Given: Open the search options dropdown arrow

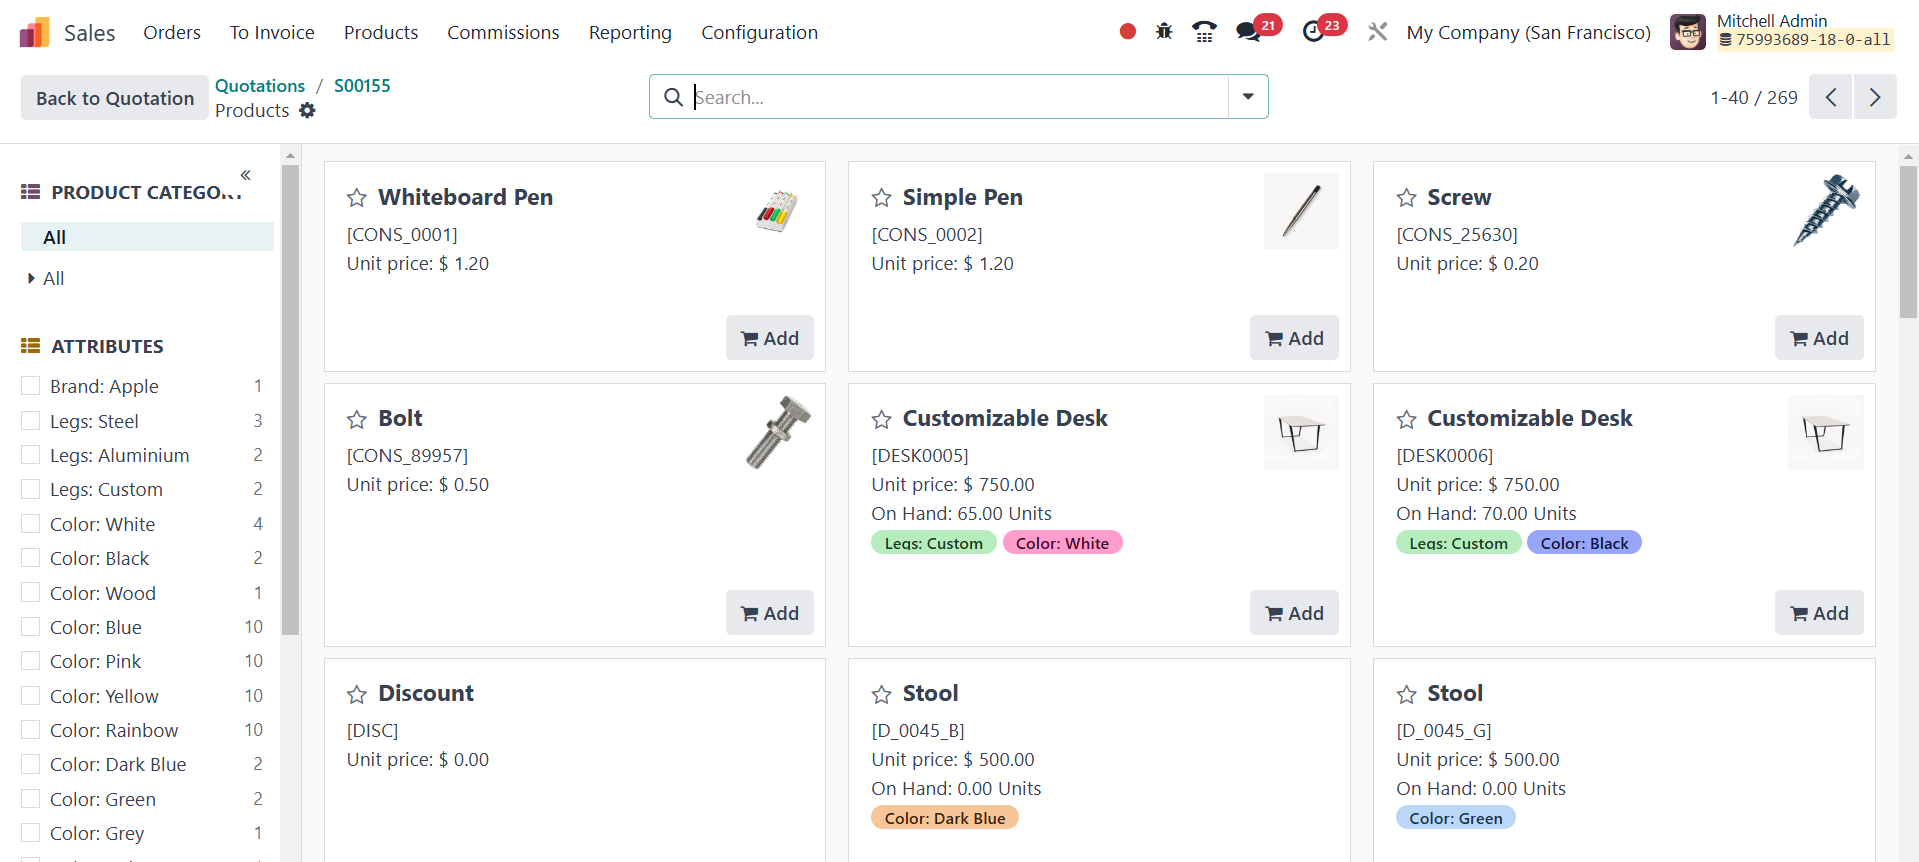Looking at the screenshot, I should point(1248,97).
